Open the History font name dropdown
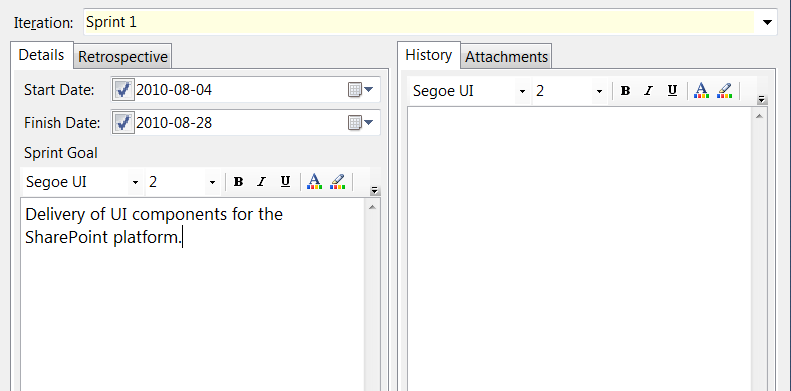This screenshot has width=791, height=391. tap(522, 91)
